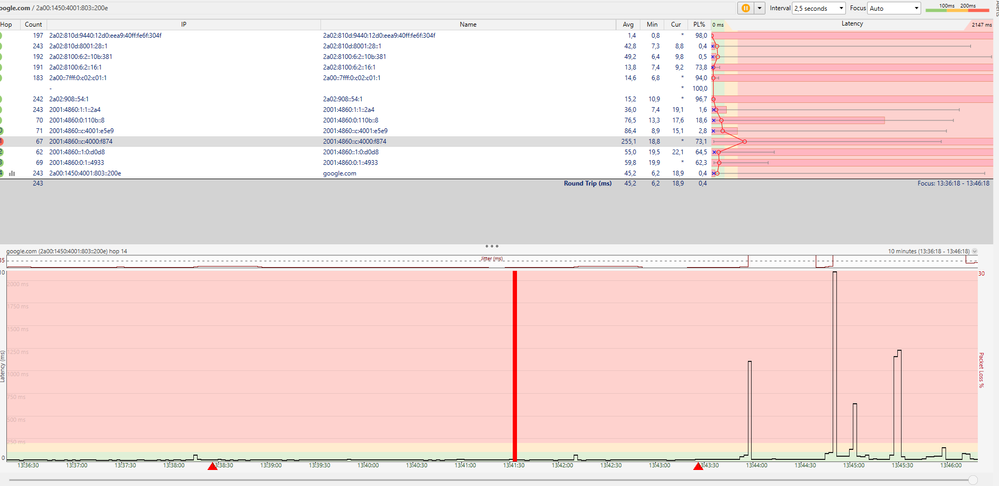This screenshot has width=999, height=486.
Task: Click the 13:41:00 time axis label
Action: tap(466, 466)
